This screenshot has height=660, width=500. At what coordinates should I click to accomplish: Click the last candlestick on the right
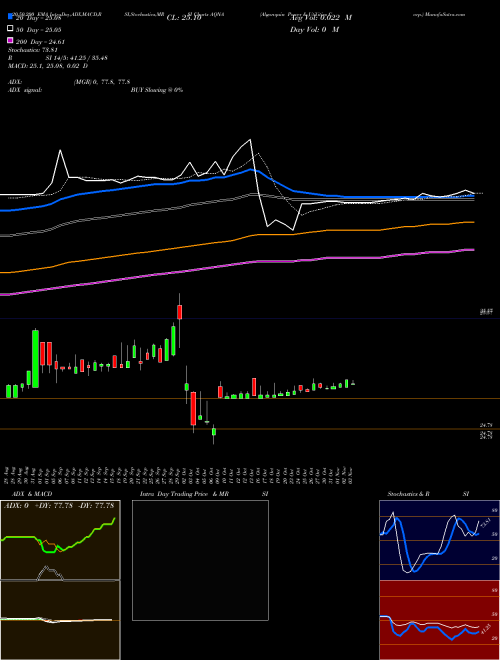[353, 383]
